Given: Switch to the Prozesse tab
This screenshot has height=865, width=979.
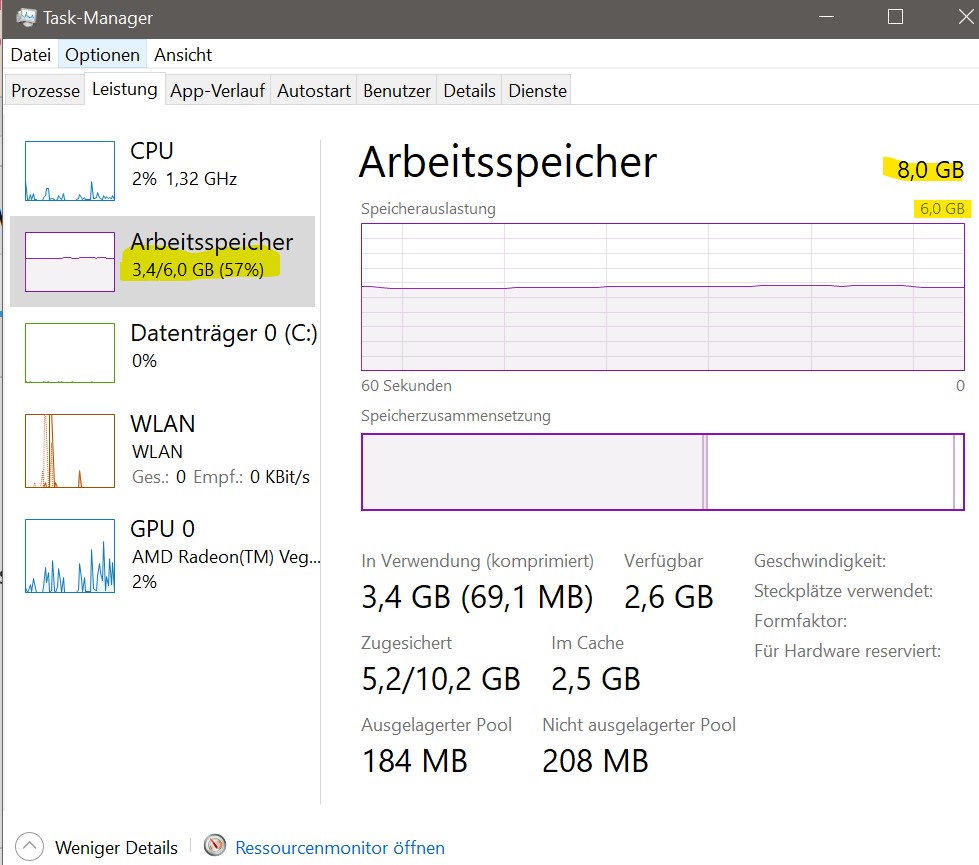Looking at the screenshot, I should [x=45, y=91].
